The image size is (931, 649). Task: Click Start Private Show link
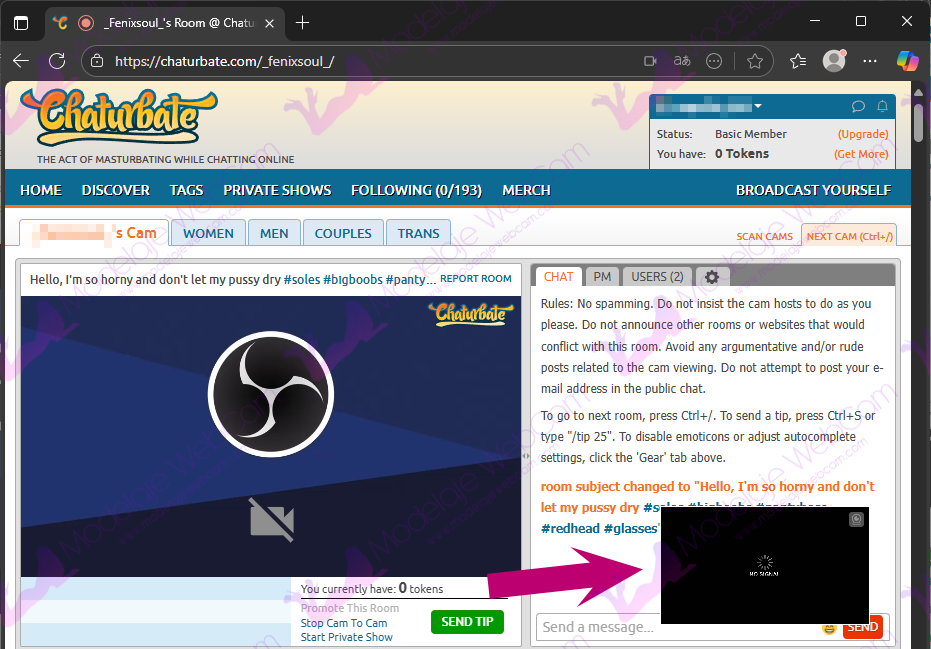pos(346,637)
